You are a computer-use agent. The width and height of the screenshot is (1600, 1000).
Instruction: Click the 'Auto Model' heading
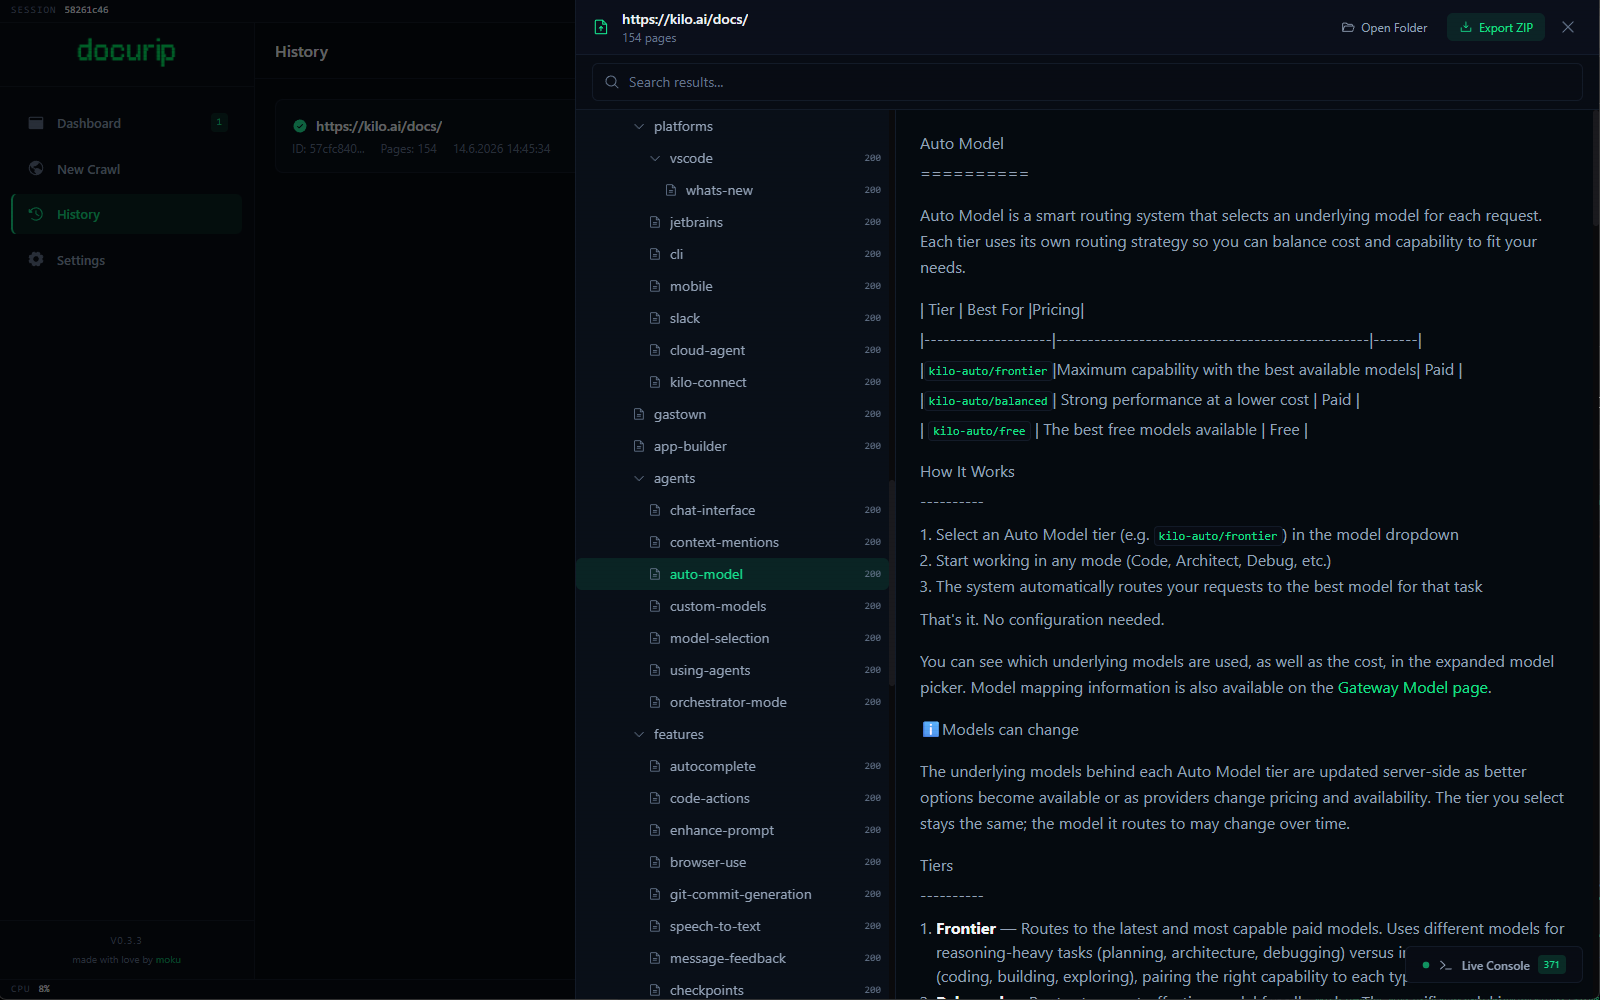tap(962, 144)
